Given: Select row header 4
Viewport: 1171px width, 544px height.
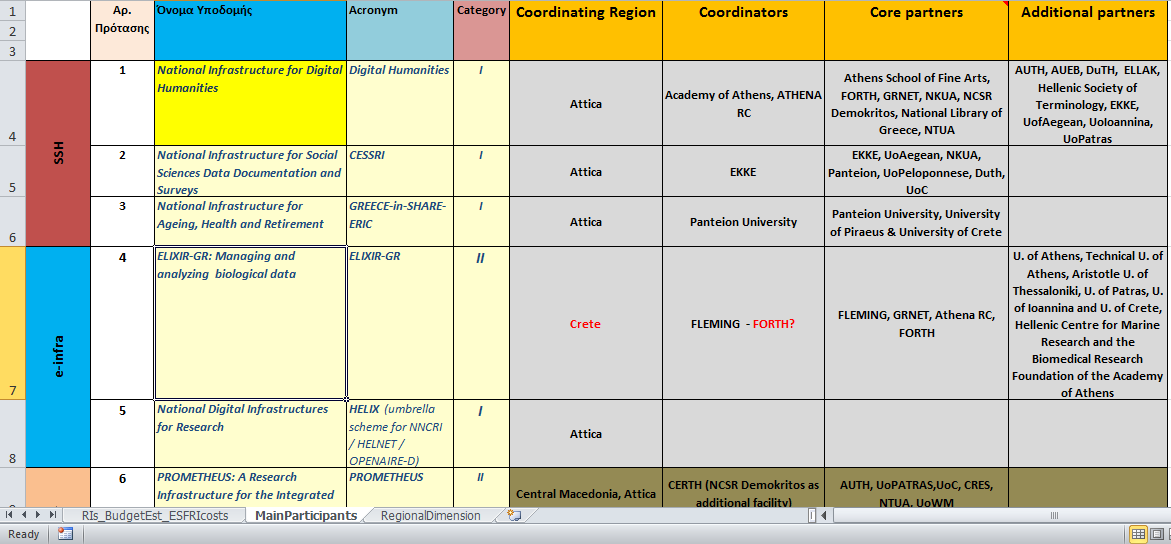Looking at the screenshot, I should pos(13,103).
